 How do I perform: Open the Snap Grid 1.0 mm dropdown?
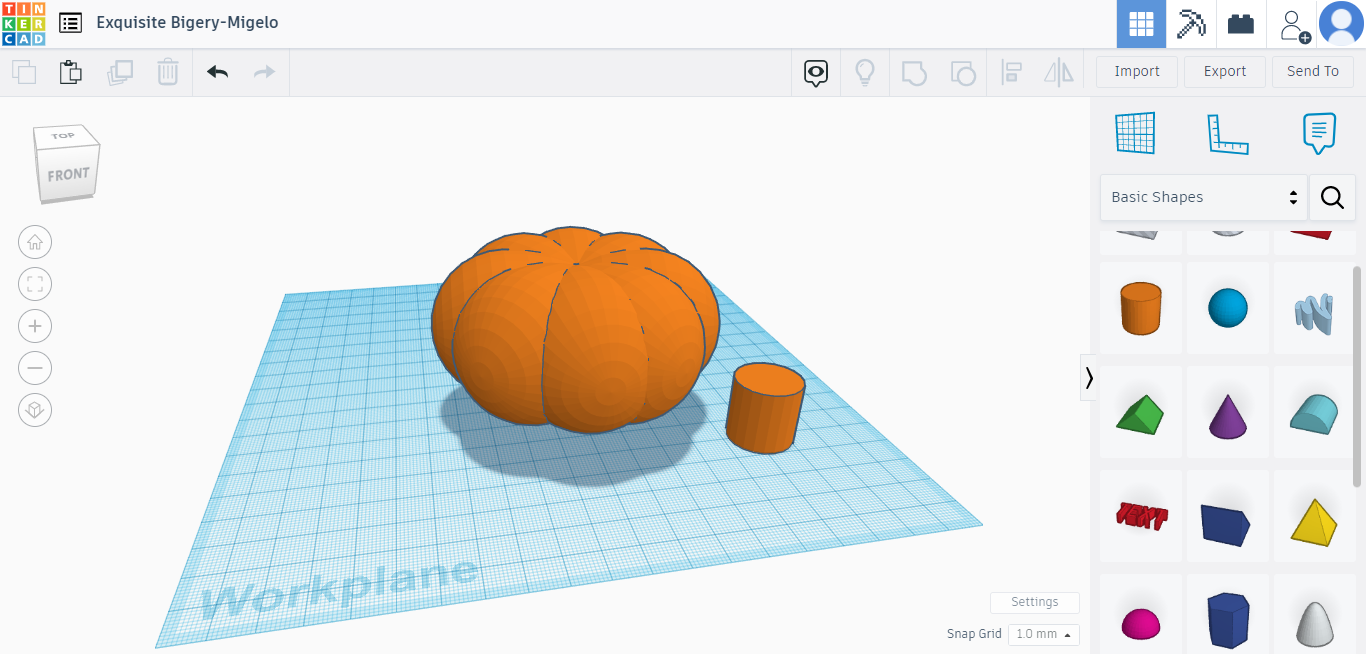pyautogui.click(x=1043, y=634)
